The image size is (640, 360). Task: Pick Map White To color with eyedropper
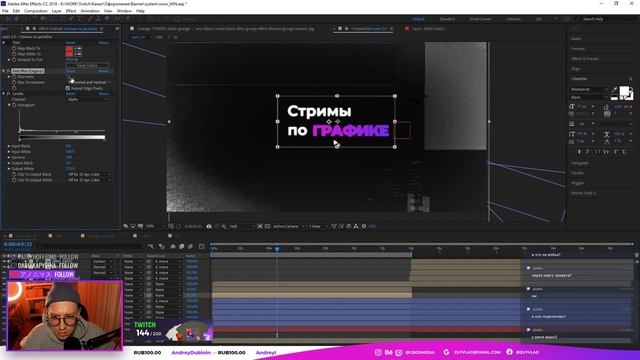point(78,54)
